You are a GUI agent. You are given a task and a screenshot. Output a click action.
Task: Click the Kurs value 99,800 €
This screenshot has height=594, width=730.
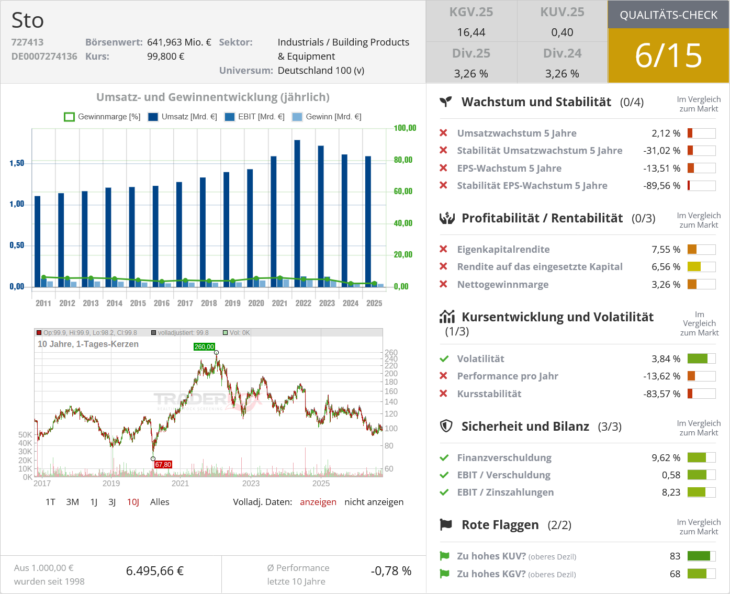166,56
